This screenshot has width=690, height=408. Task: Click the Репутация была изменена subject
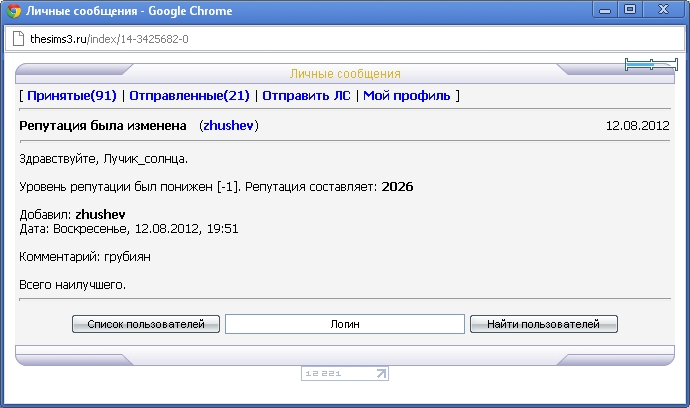pos(103,126)
